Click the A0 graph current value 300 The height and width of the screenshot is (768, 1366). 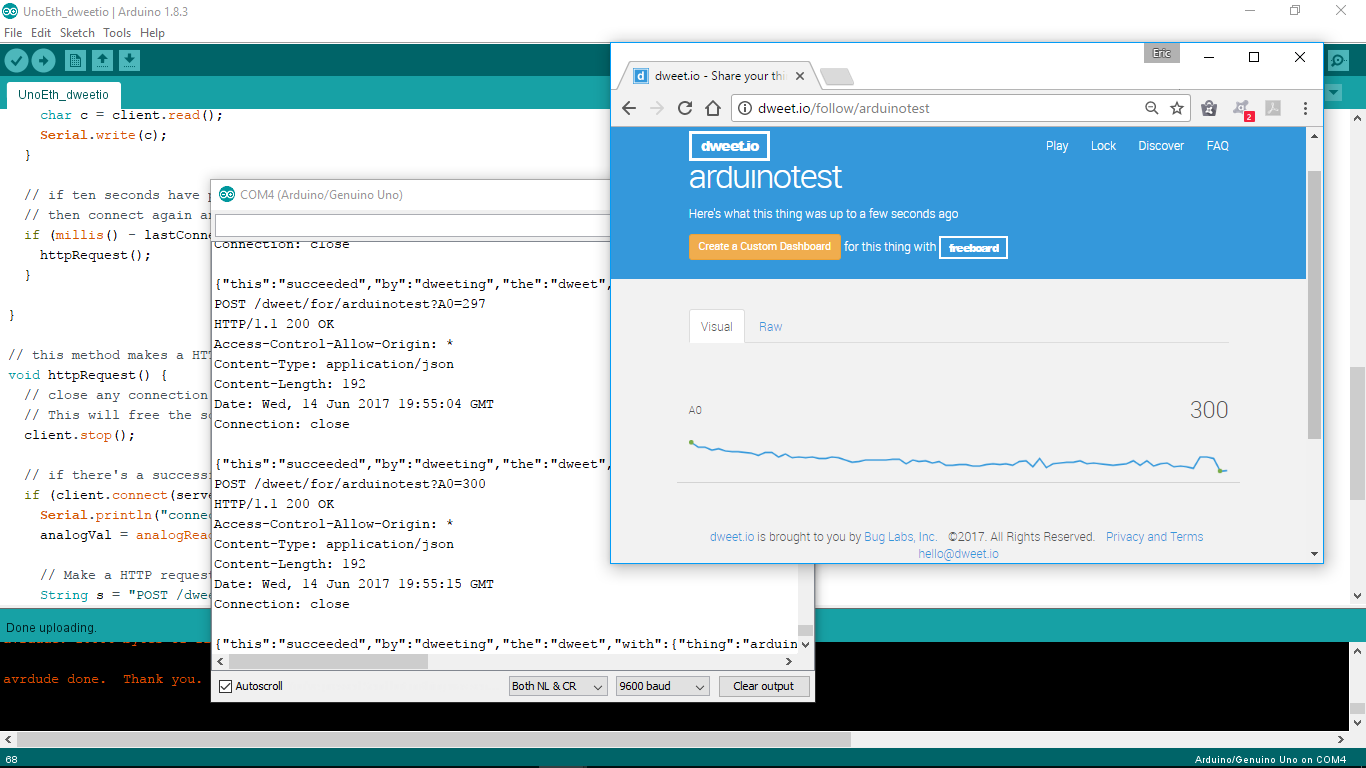point(1208,410)
